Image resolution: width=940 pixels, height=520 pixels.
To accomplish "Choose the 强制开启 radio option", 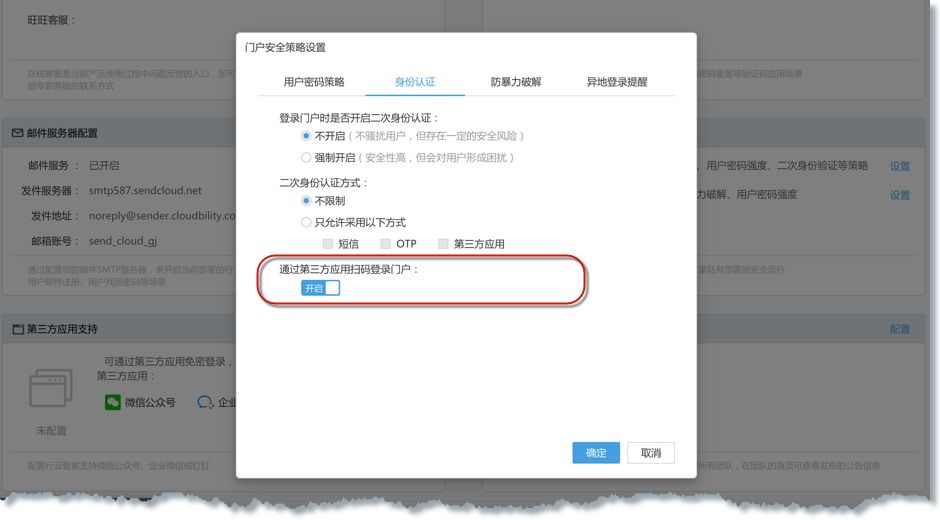I will (x=306, y=158).
